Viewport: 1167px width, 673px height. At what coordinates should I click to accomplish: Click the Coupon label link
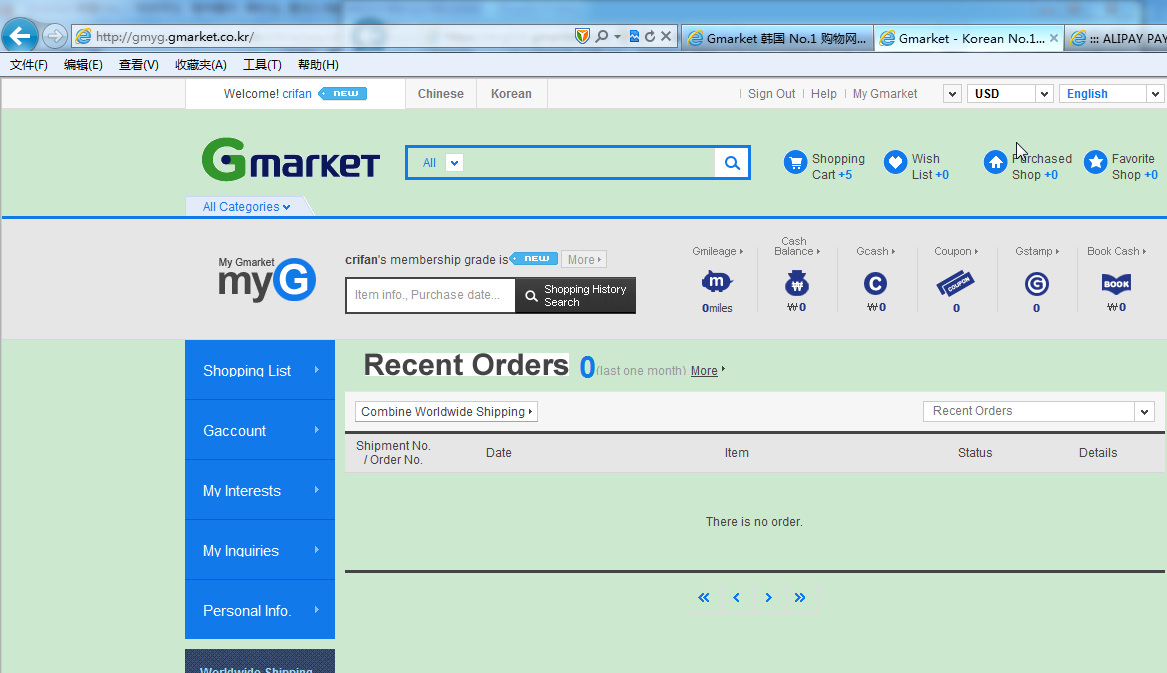[956, 252]
